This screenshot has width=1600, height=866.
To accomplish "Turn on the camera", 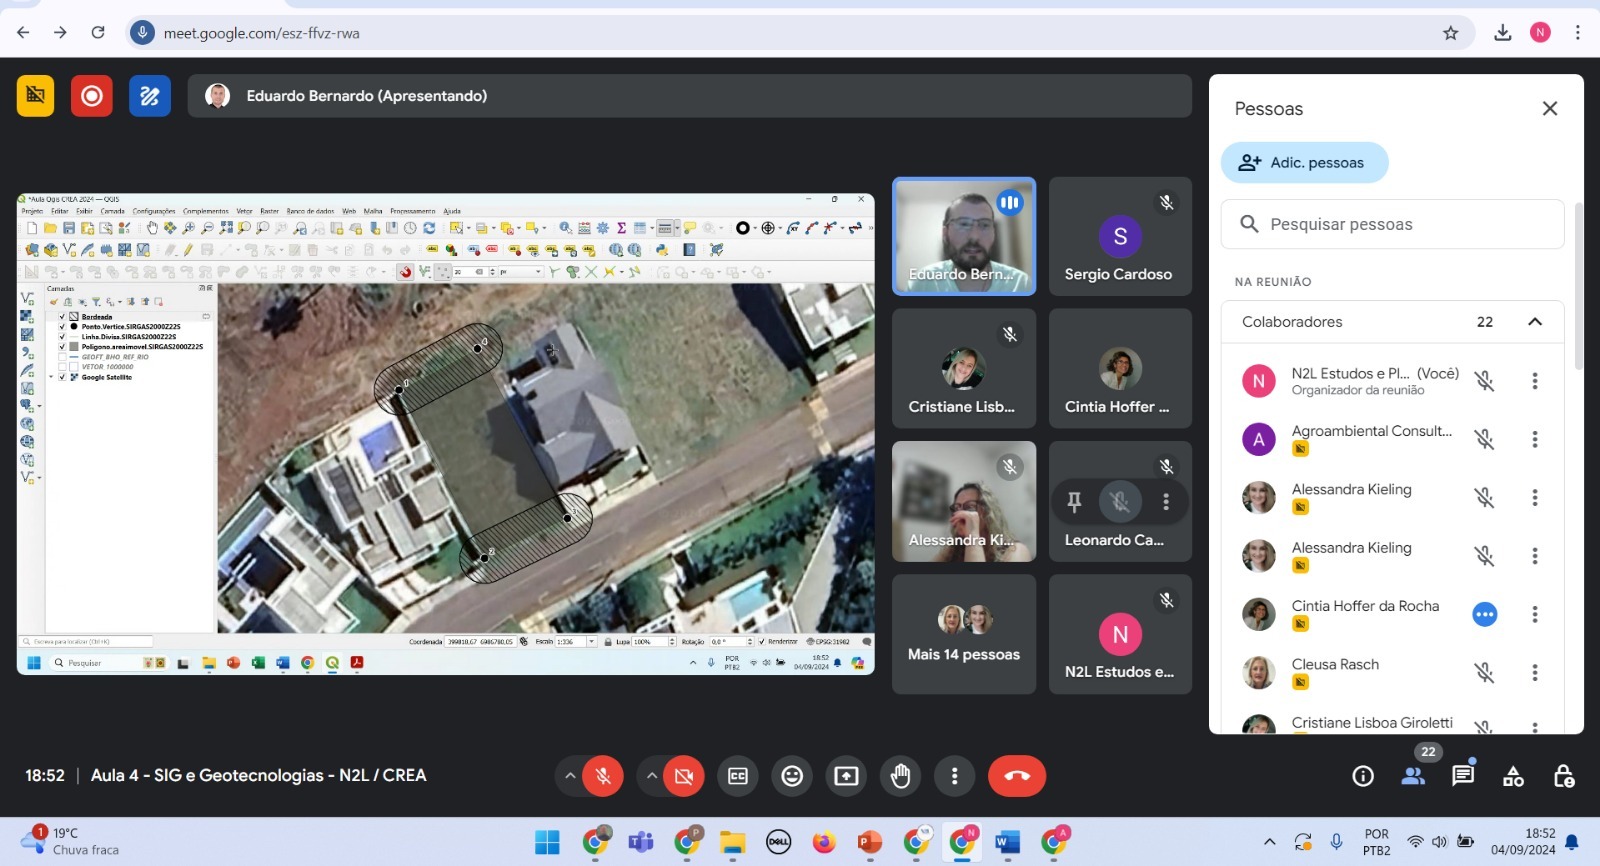I will click(684, 776).
